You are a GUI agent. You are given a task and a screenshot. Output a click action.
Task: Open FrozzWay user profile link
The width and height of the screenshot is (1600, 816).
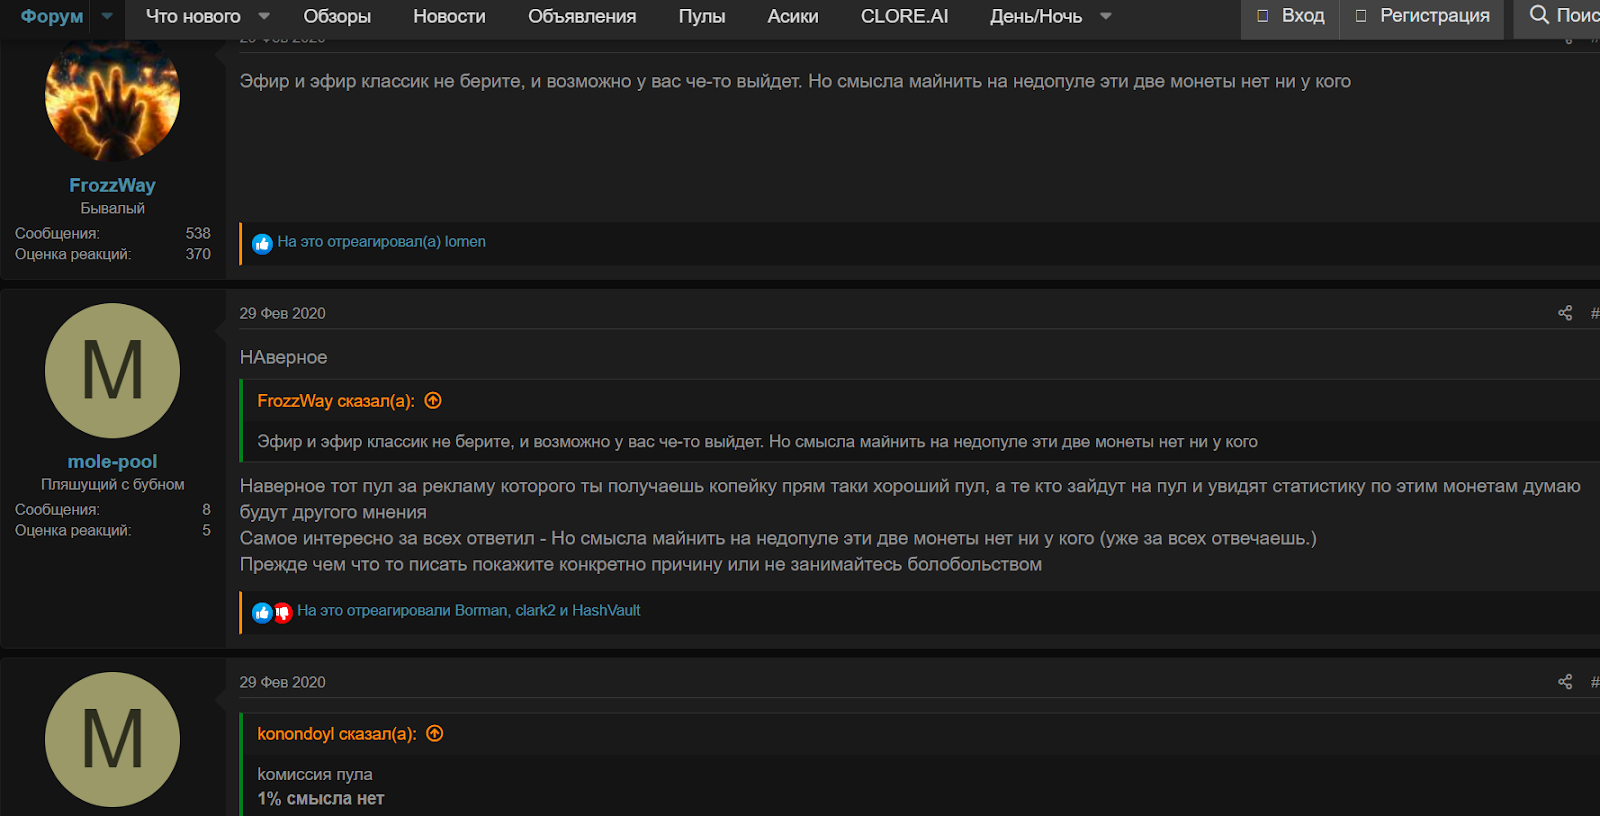112,185
